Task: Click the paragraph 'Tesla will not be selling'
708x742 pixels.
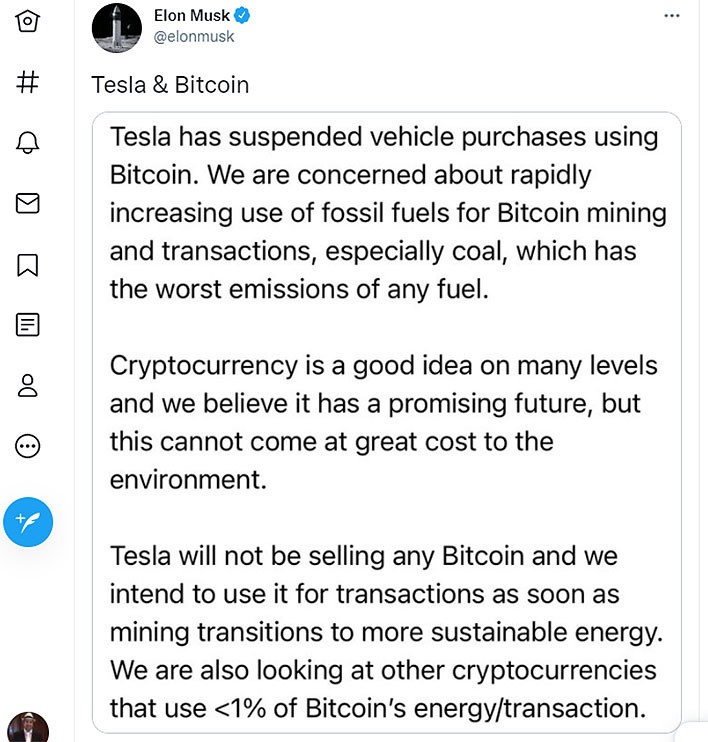Action: (386, 632)
